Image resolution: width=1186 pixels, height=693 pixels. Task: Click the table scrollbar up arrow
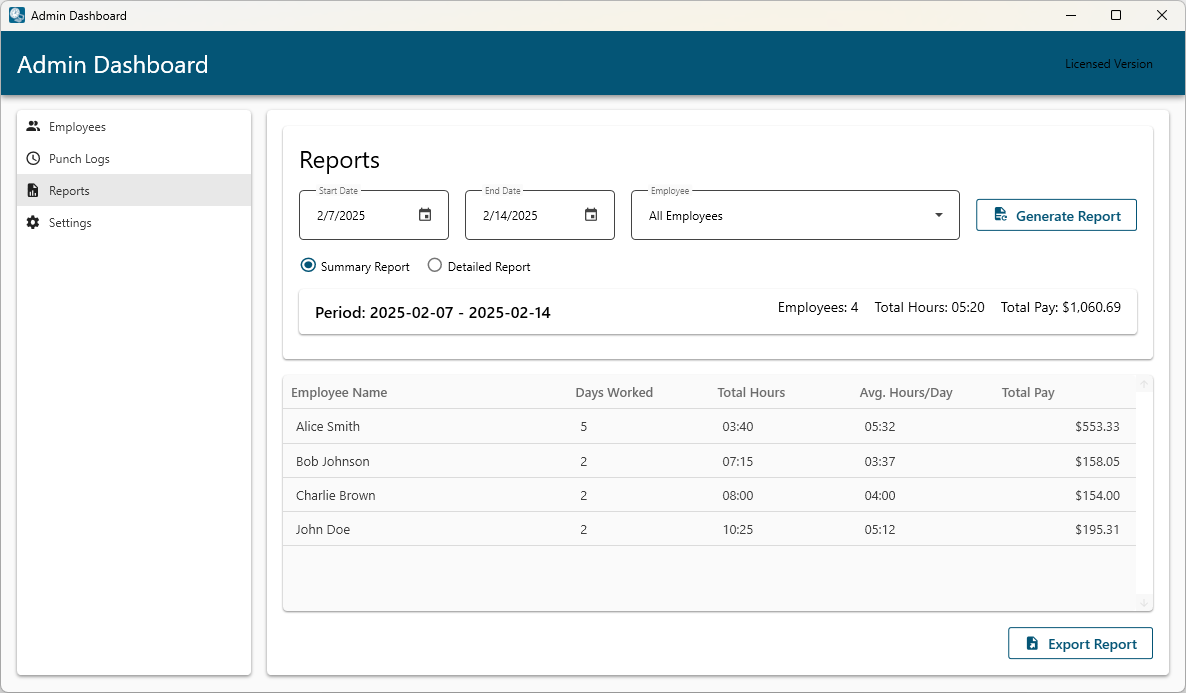click(x=1143, y=383)
